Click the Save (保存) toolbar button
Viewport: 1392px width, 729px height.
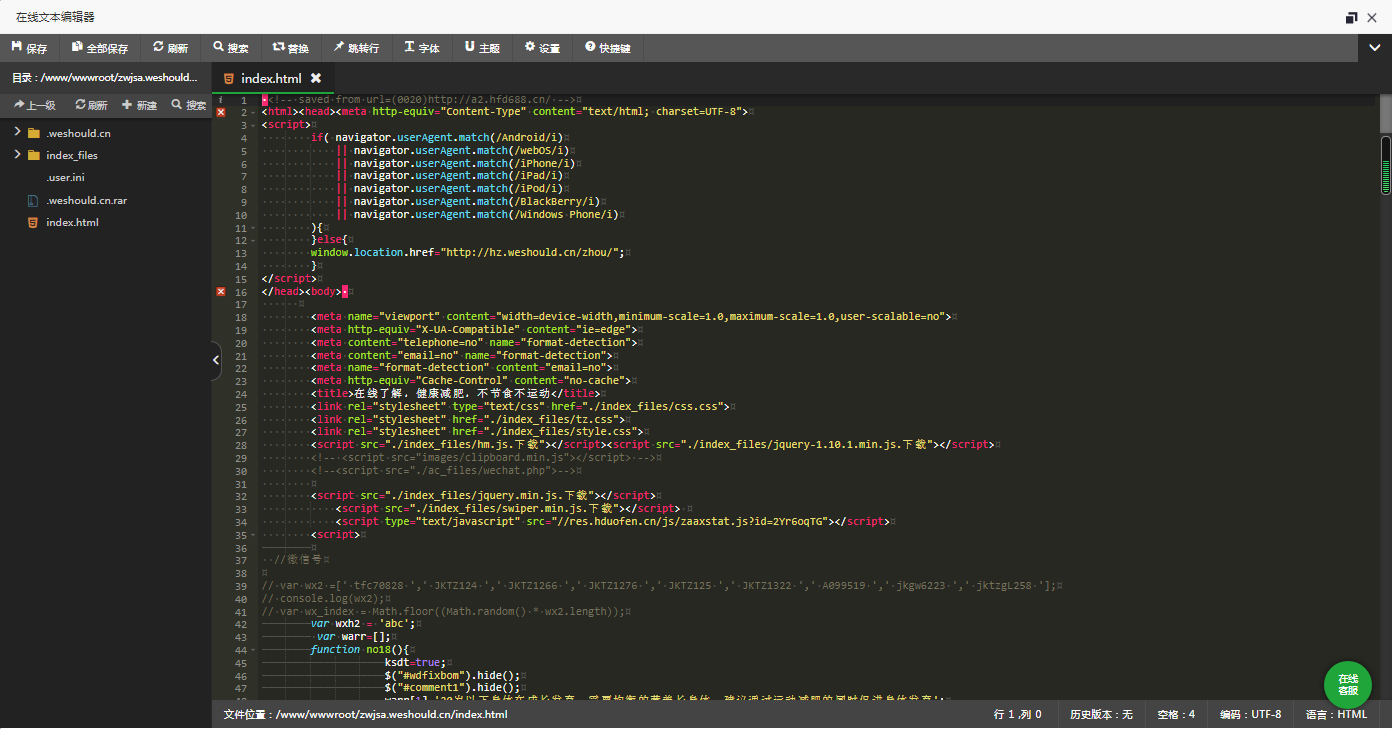tap(30, 48)
